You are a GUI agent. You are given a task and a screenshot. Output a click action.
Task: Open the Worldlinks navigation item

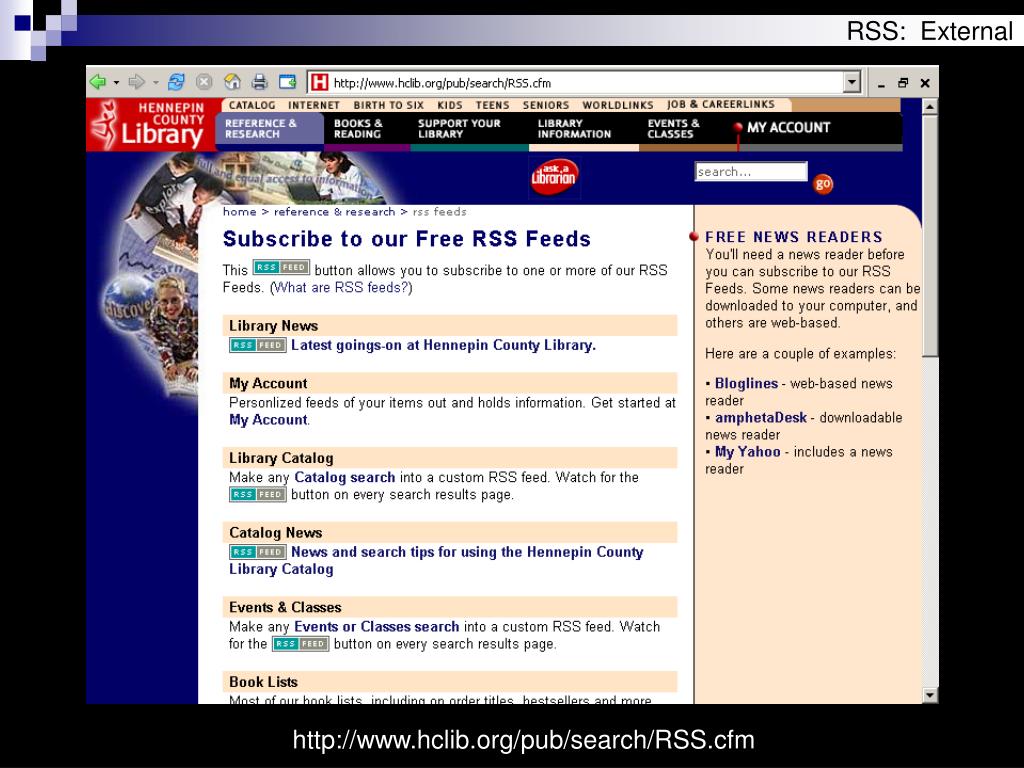[618, 105]
